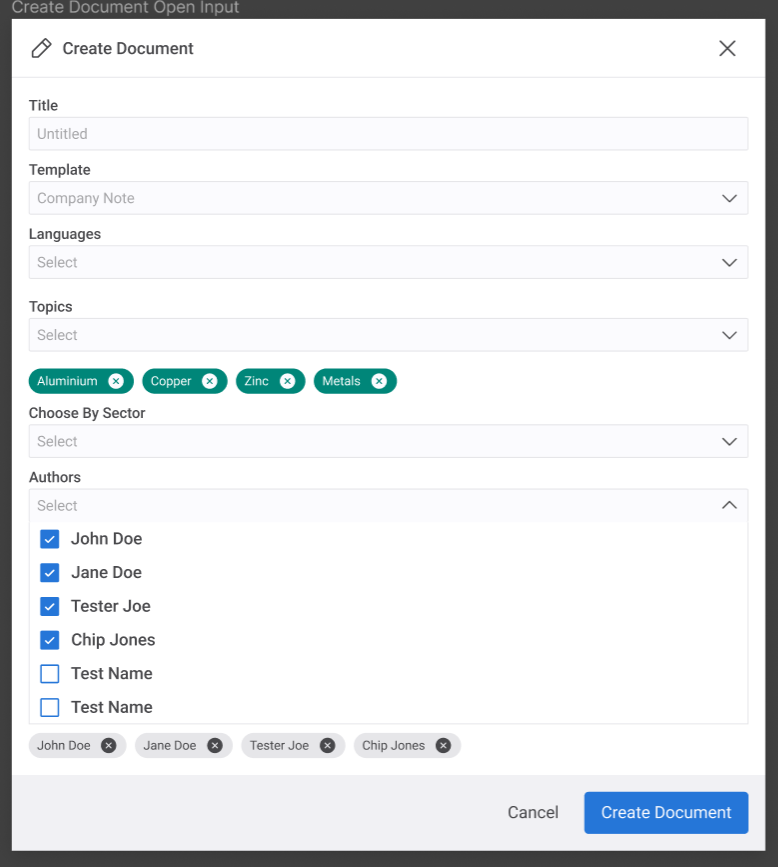Click the pencil icon beside Create Document
Screen dimensions: 778x867
pyautogui.click(x=41, y=48)
